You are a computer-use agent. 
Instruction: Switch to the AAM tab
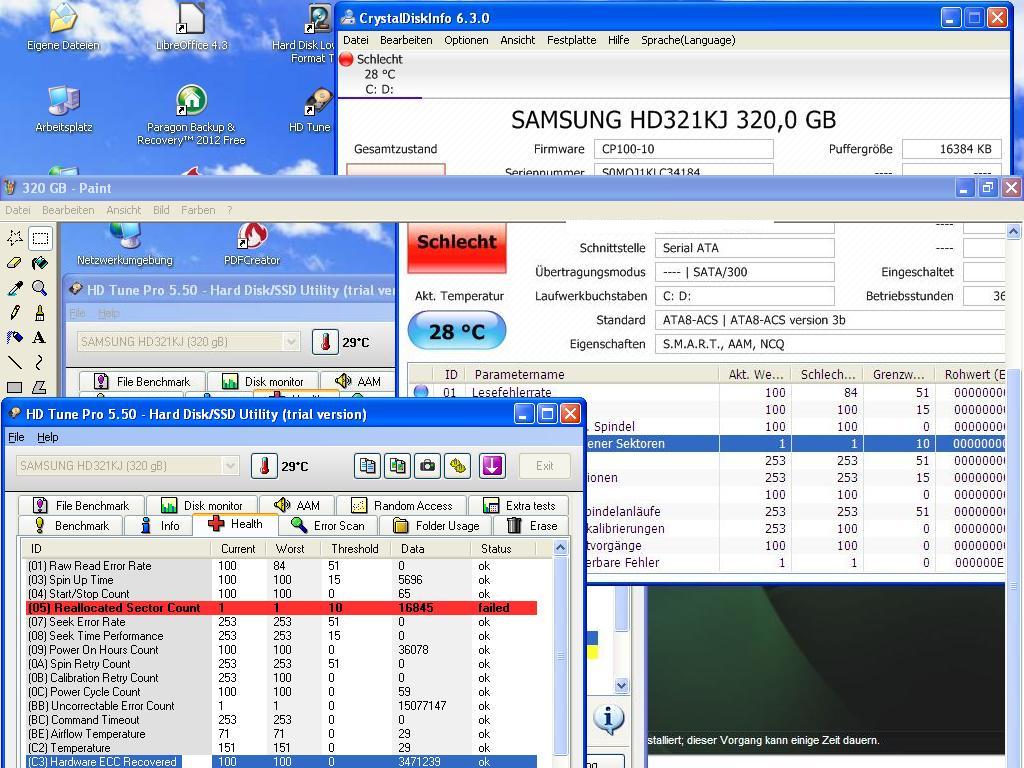298,505
